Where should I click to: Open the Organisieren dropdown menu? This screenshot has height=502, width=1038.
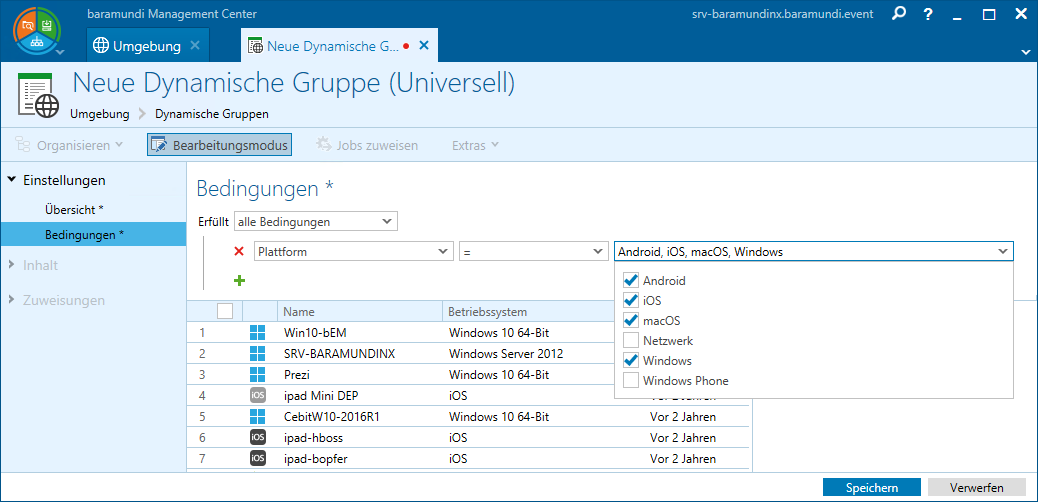tap(70, 144)
